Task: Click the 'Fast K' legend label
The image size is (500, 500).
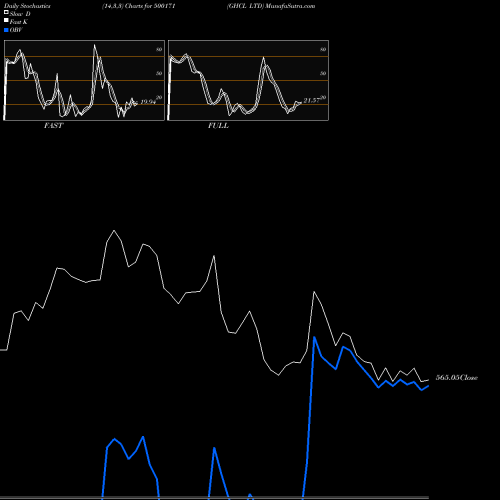Action: (19, 22)
